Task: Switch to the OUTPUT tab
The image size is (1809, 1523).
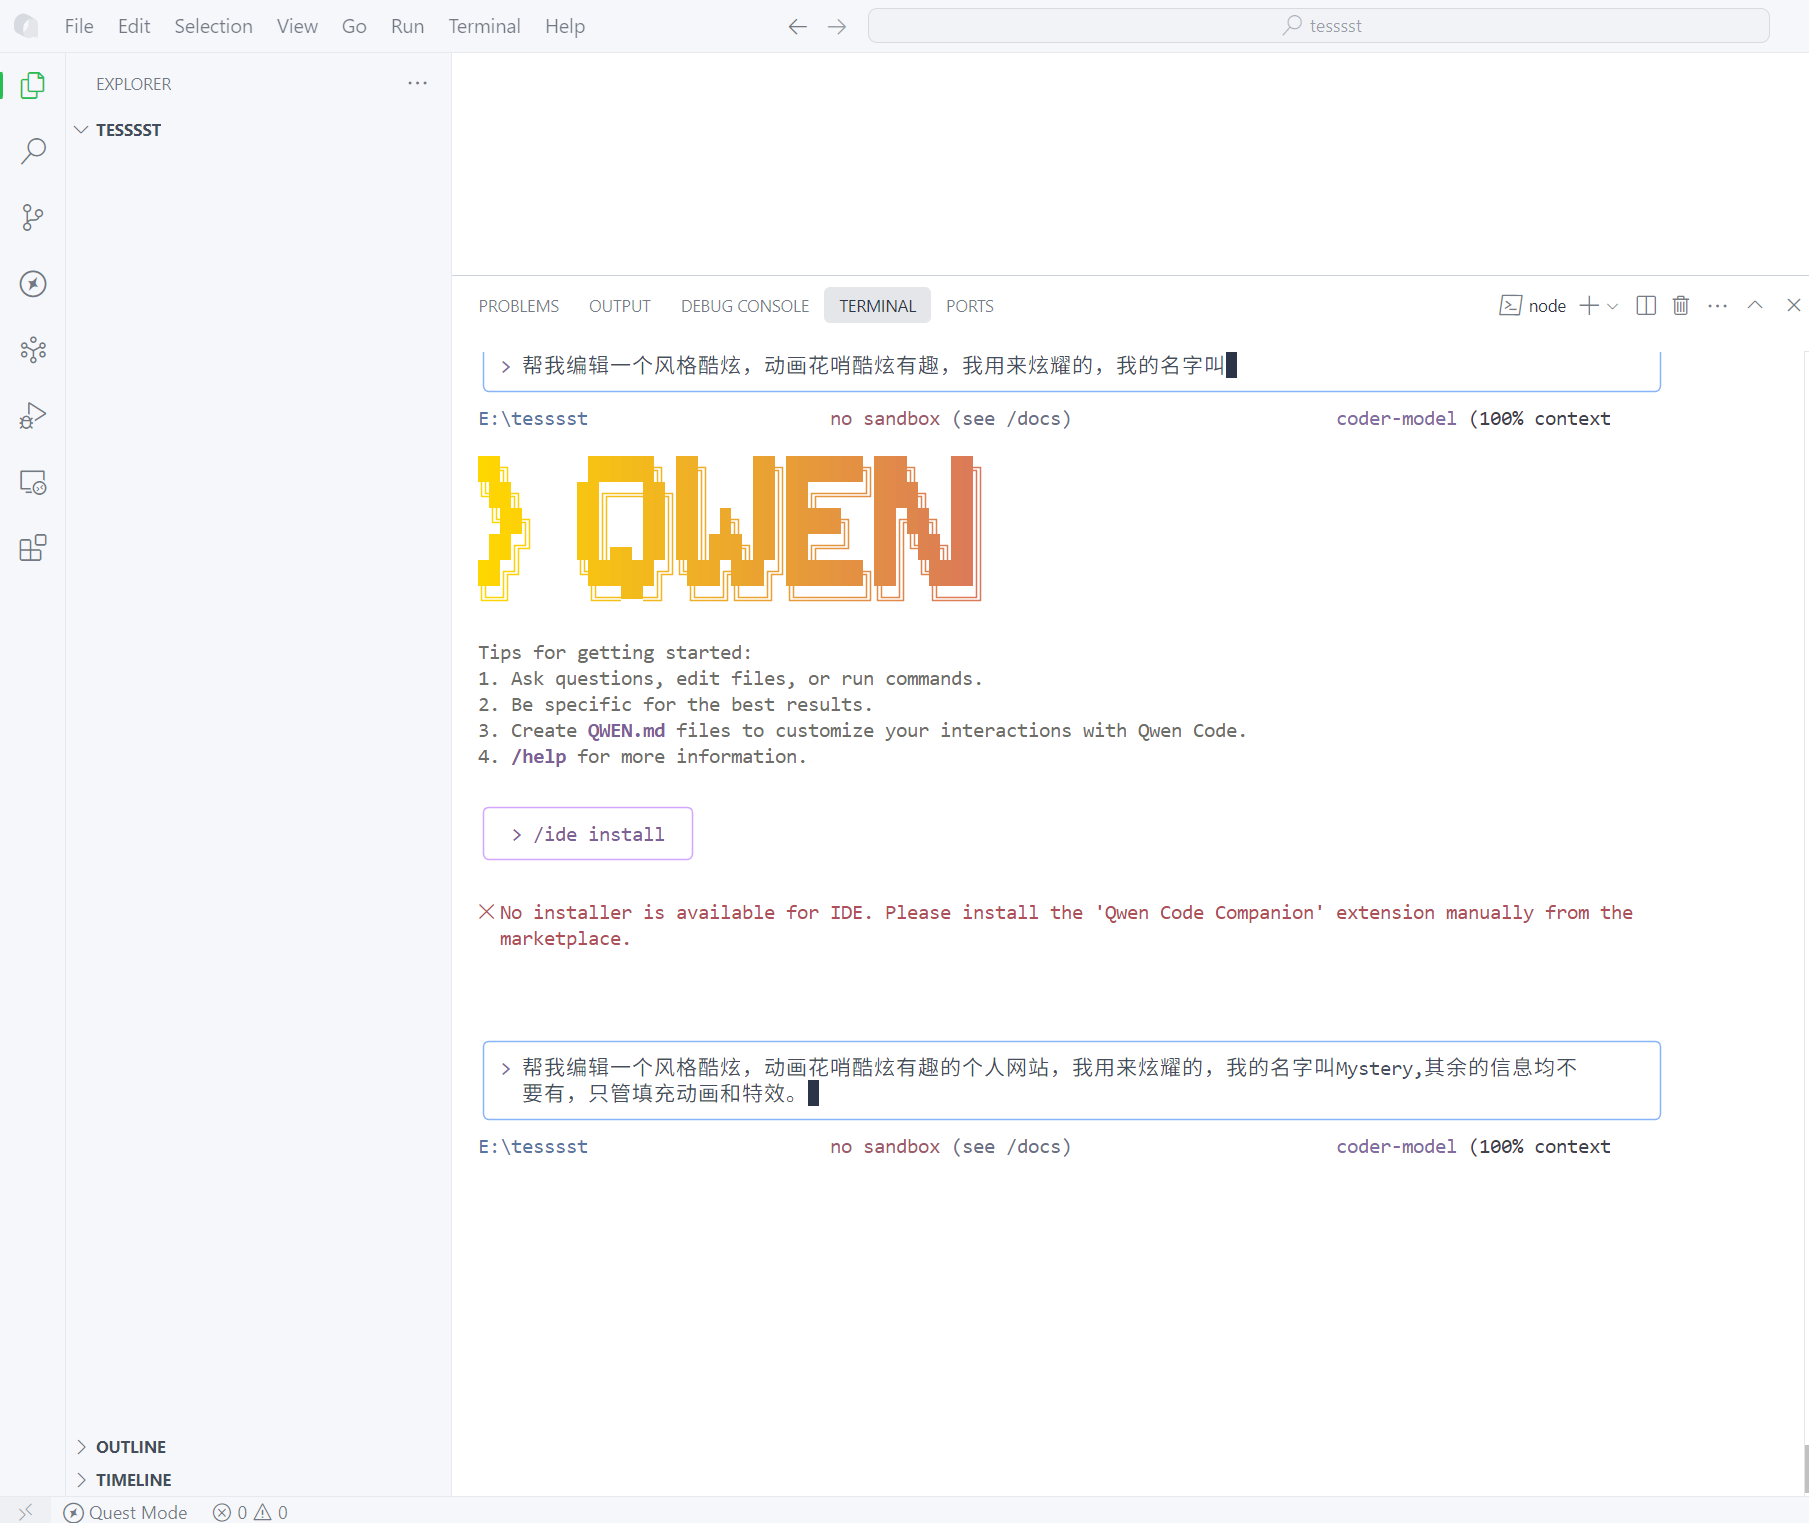Action: pyautogui.click(x=619, y=306)
